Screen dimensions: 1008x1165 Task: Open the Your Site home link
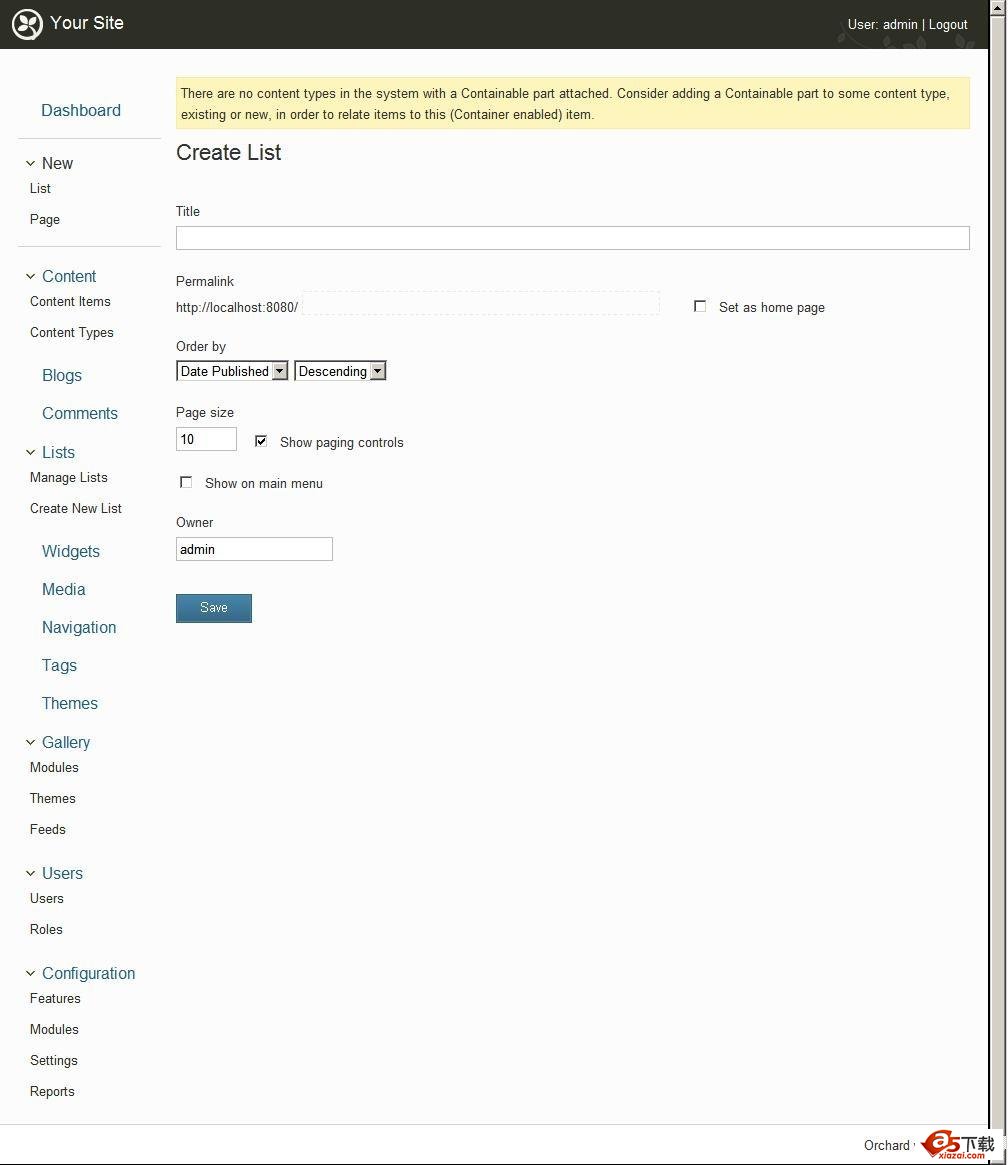click(x=87, y=23)
